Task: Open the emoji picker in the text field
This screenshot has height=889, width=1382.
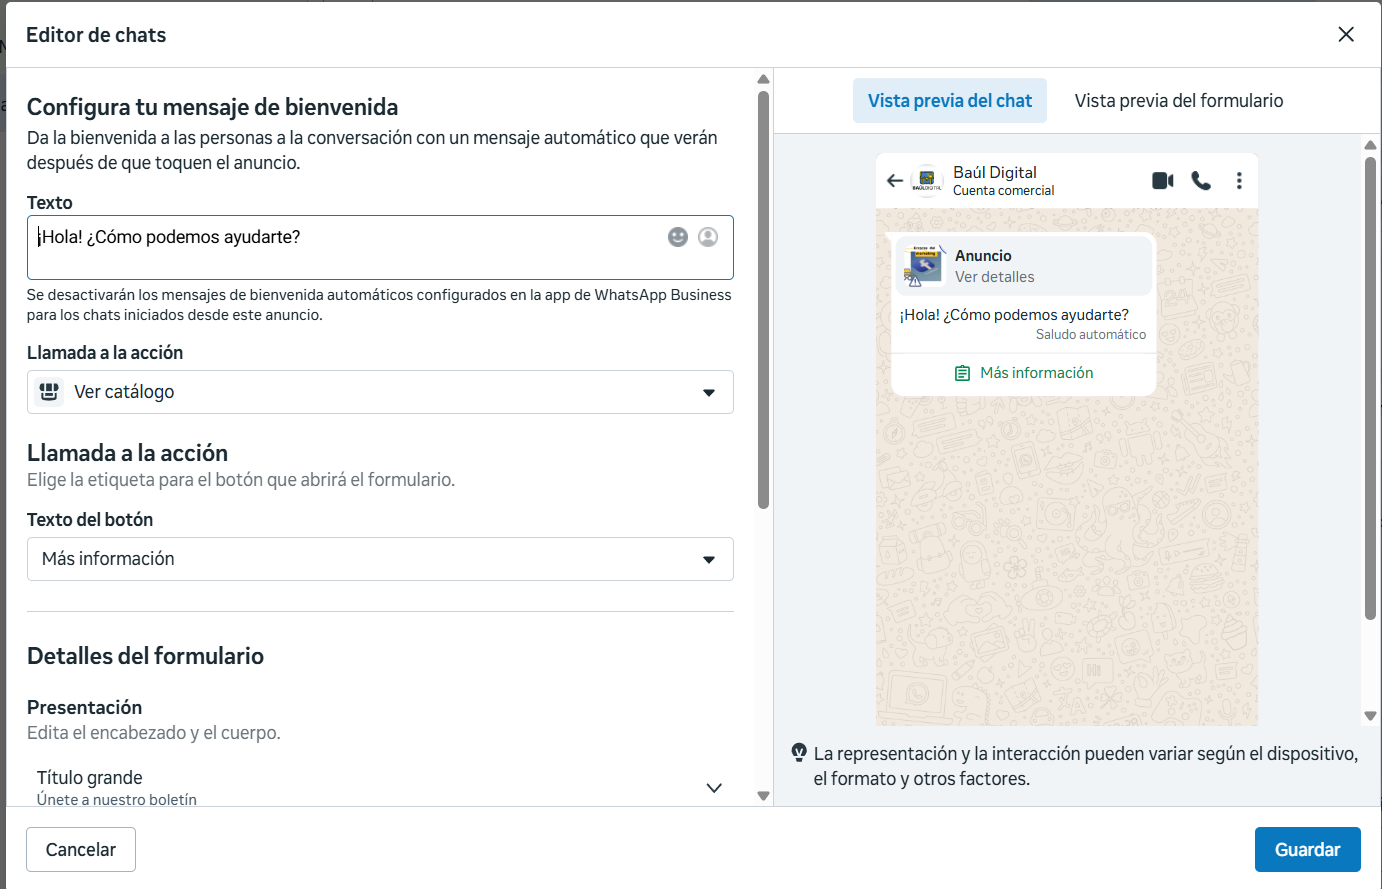Action: [678, 237]
